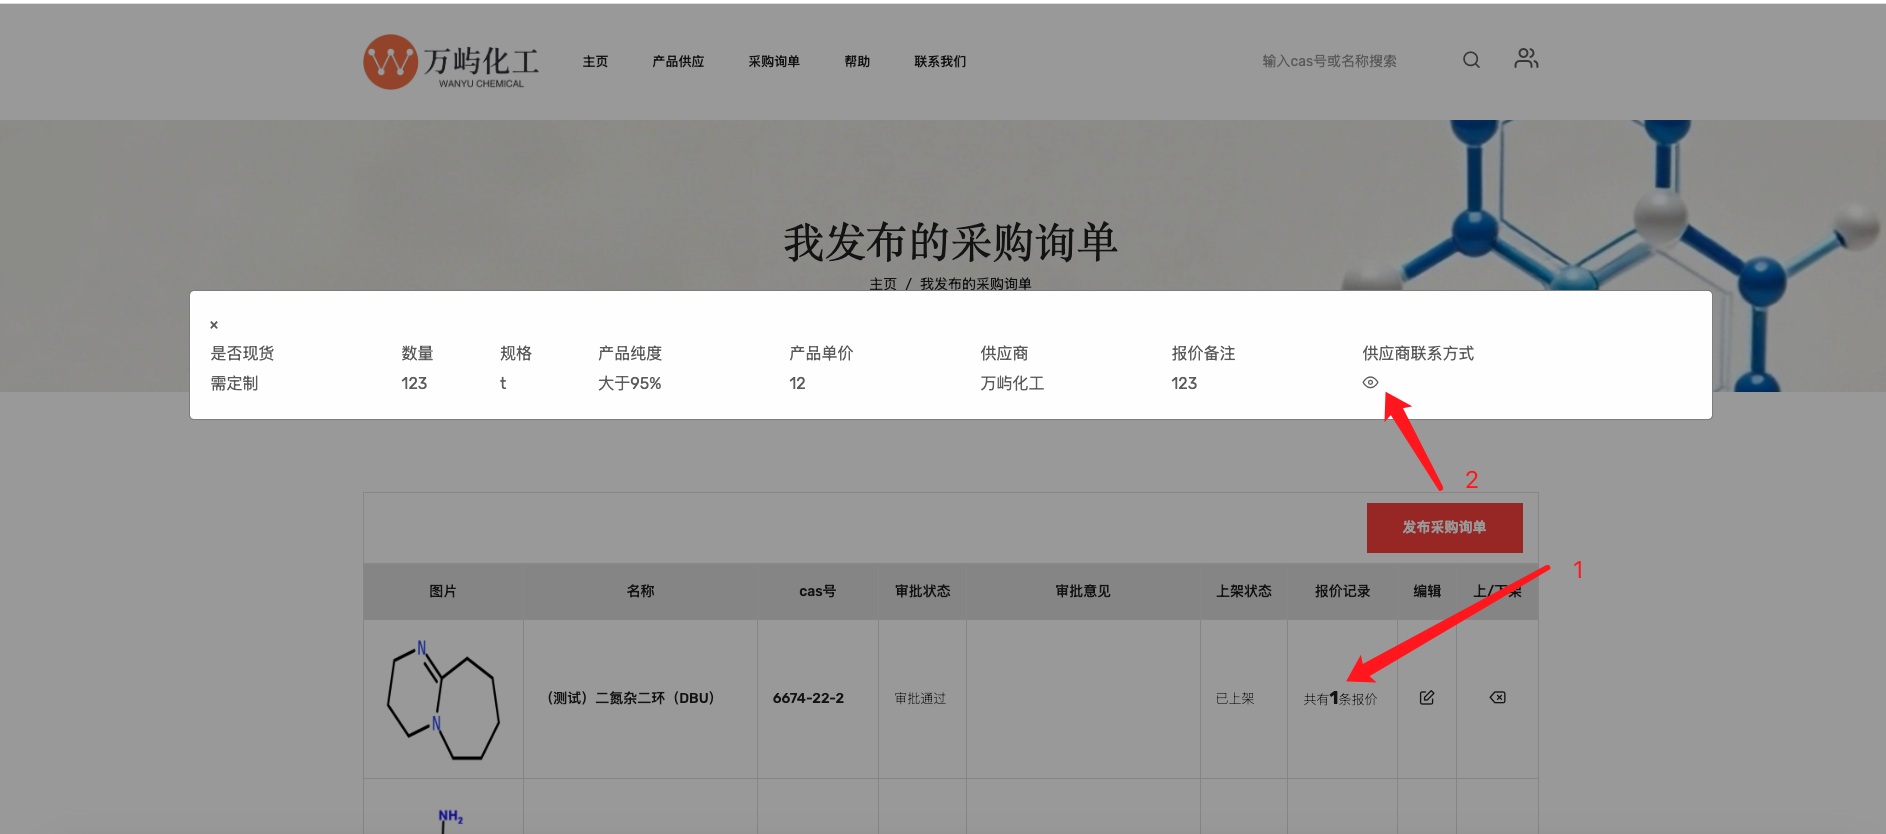Click the 审批通过 status cell
This screenshot has width=1886, height=834.
pyautogui.click(x=920, y=698)
